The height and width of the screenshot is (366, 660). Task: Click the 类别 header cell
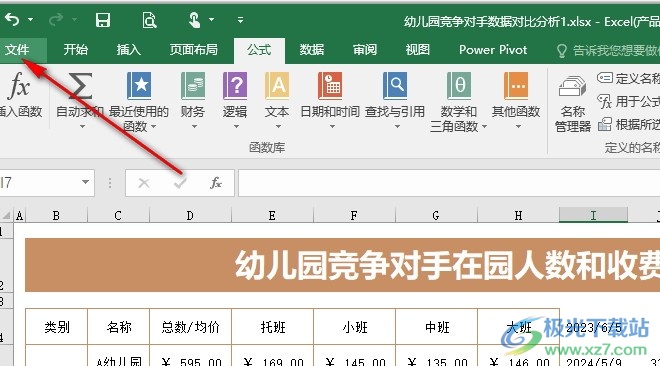pos(56,327)
